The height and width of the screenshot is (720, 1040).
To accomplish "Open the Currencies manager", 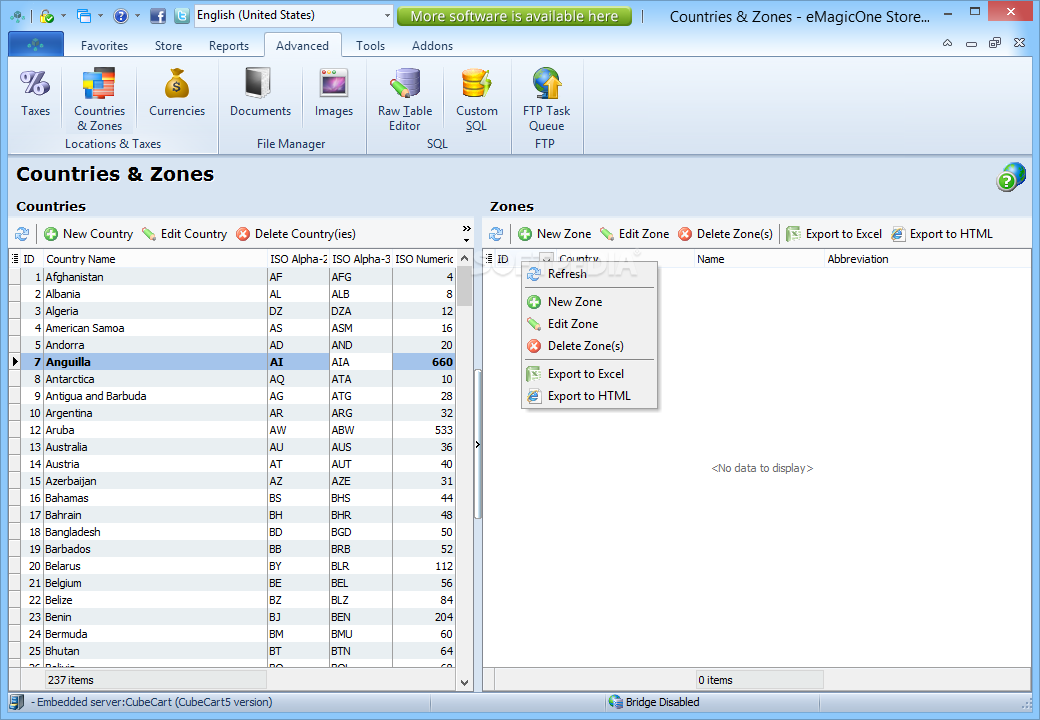I will click(x=177, y=94).
